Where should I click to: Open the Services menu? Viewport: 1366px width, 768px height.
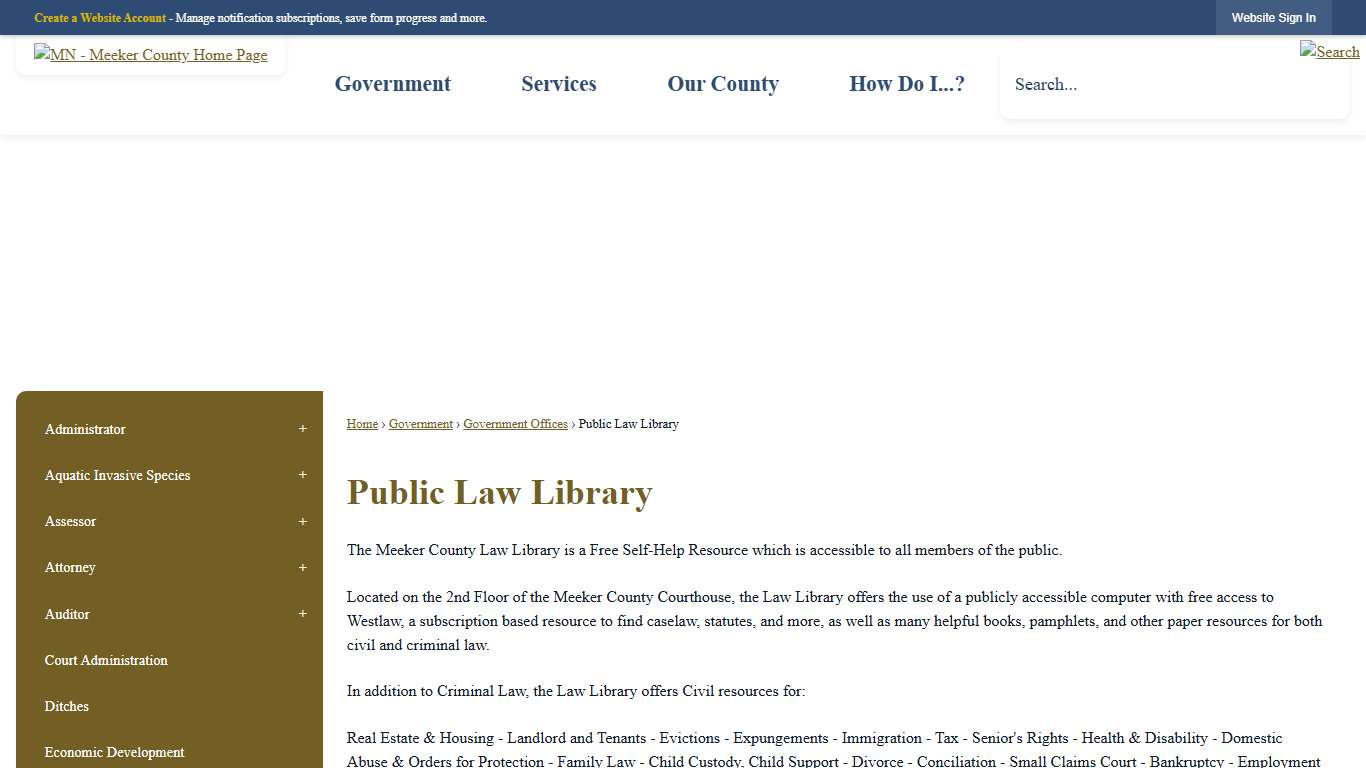click(x=558, y=84)
